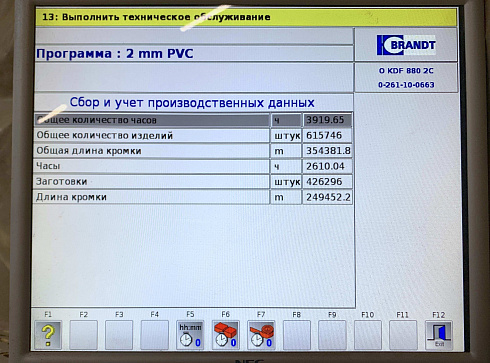
Task: Click the serial number 0-261-10-0663
Action: coord(406,85)
